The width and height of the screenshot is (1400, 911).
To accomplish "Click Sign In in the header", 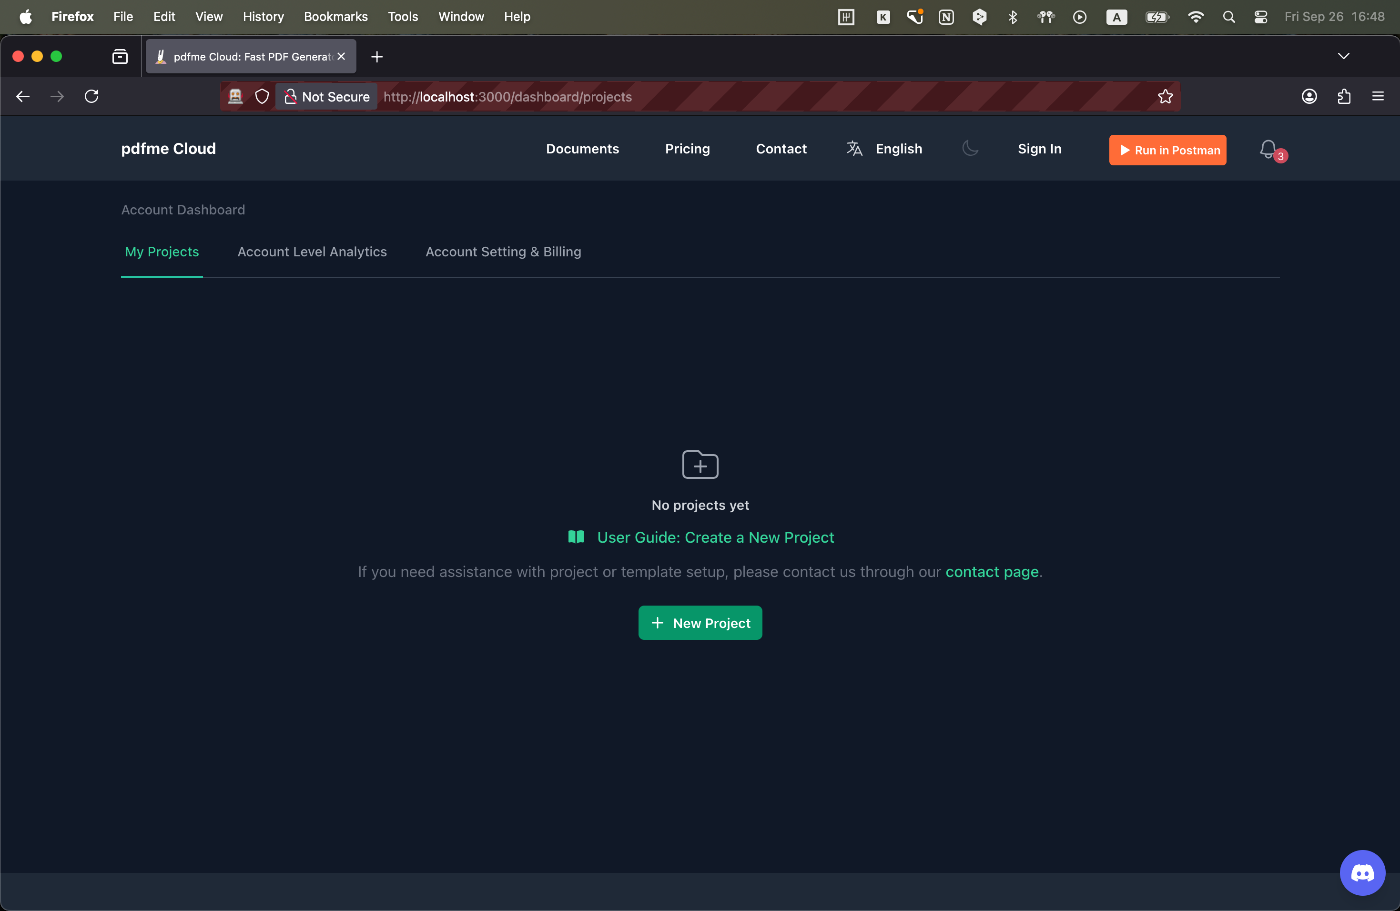I will point(1040,149).
